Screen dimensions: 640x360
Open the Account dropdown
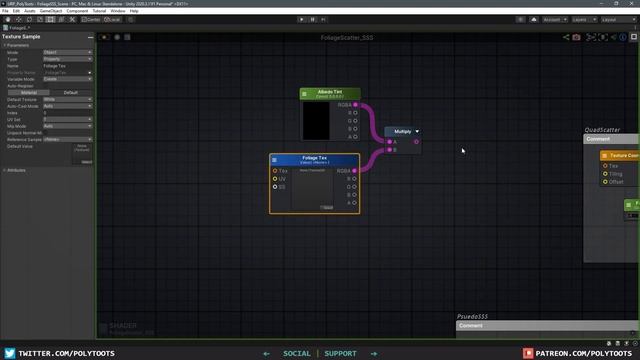[x=555, y=20]
